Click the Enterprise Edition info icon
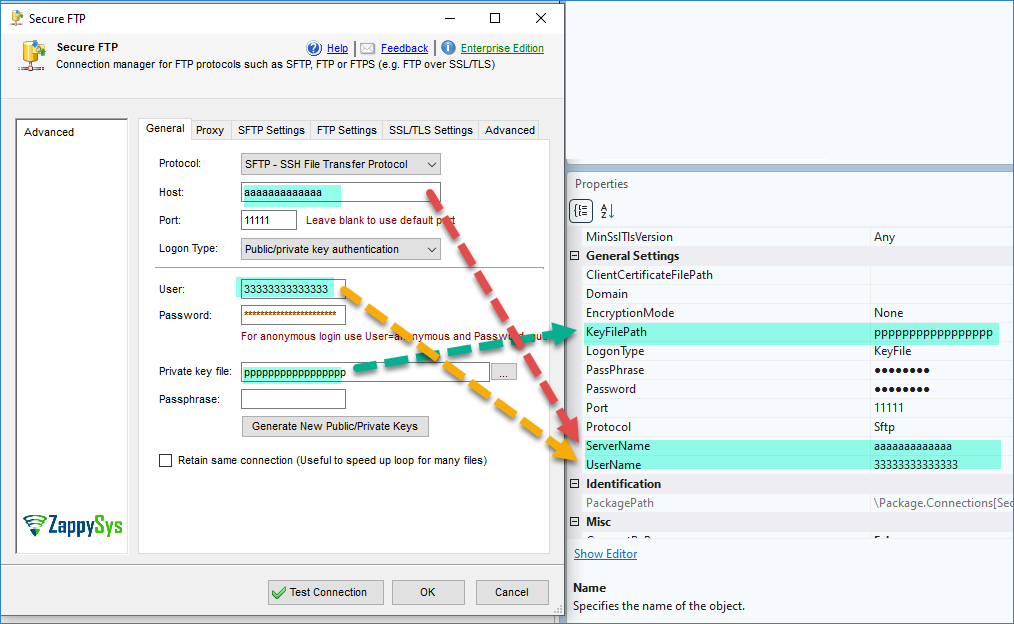Image resolution: width=1014 pixels, height=624 pixels. point(448,47)
